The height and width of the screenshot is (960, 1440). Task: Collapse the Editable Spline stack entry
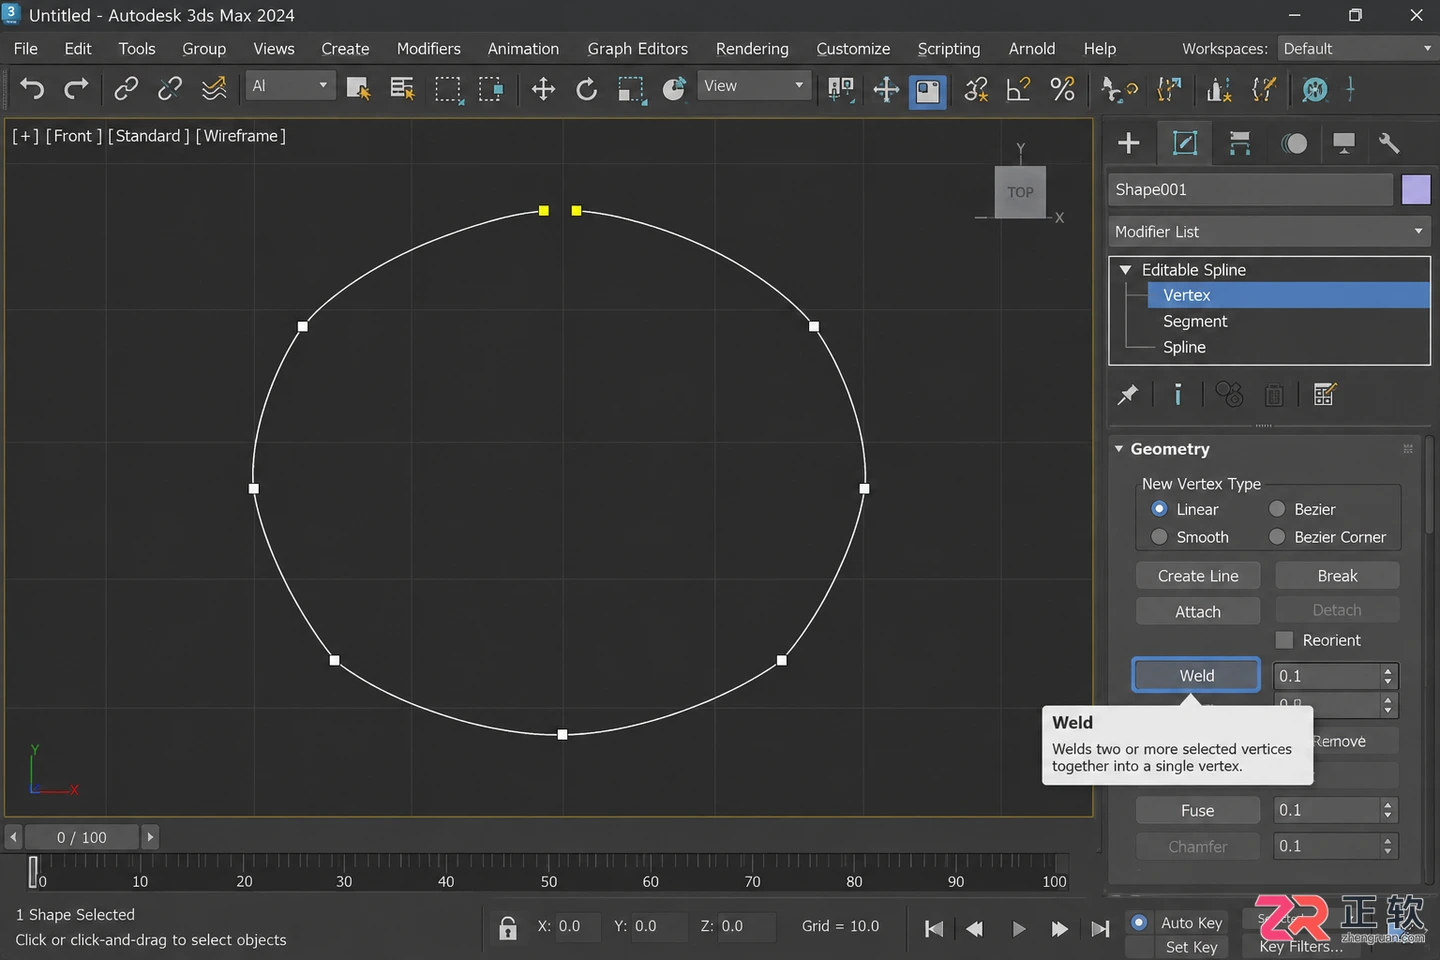pos(1126,270)
